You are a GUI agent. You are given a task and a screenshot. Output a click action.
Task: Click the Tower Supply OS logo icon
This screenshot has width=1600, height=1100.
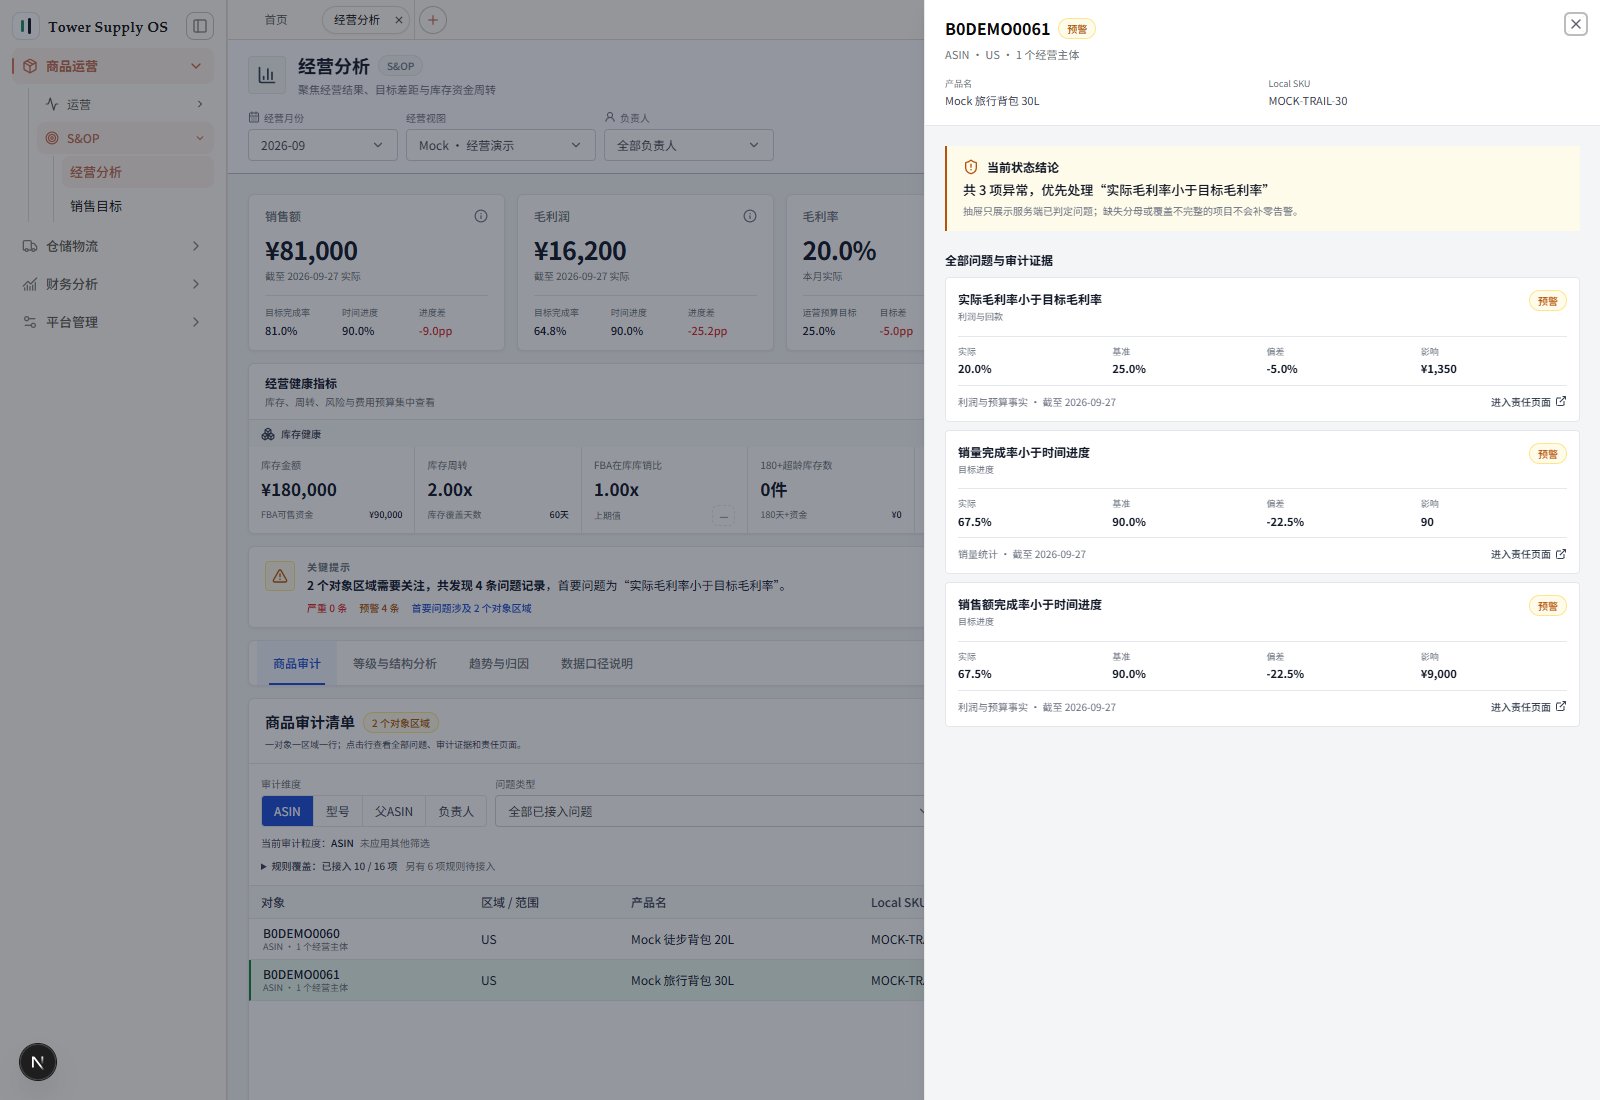[x=26, y=26]
